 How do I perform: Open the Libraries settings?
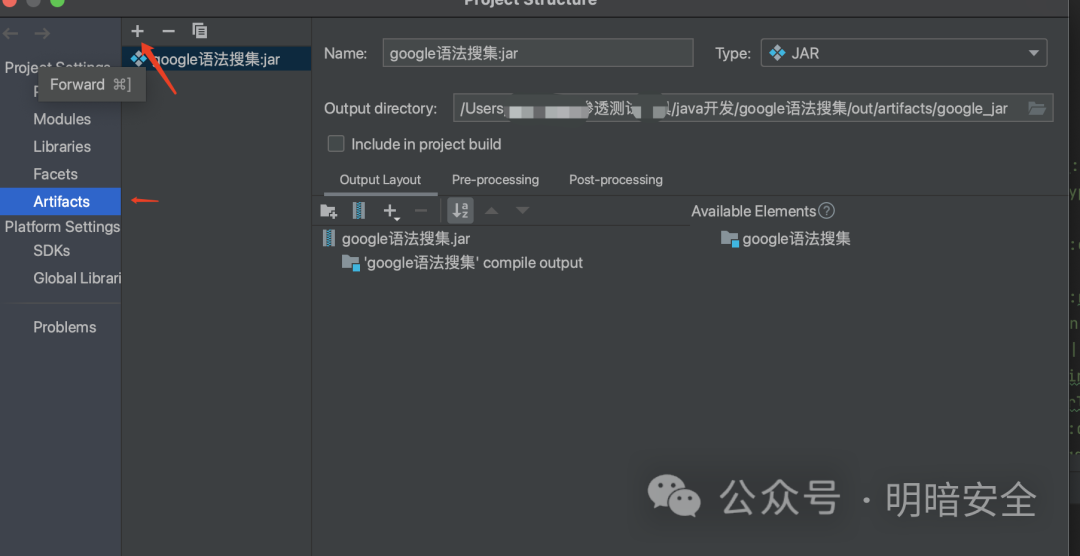62,147
